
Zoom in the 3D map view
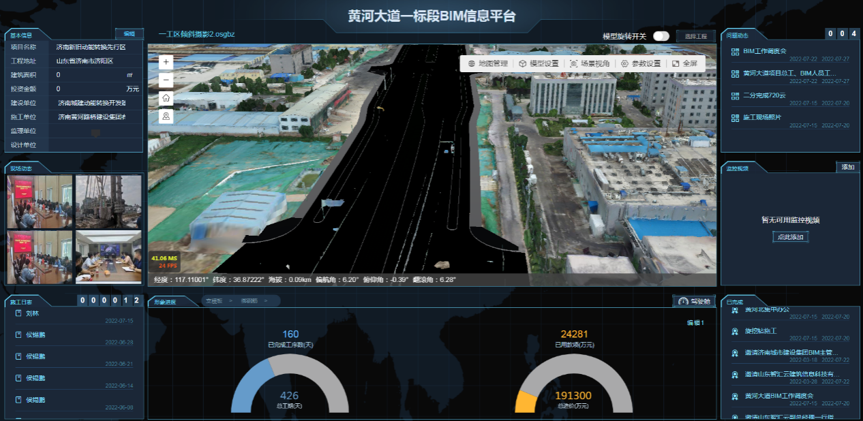tap(165, 61)
